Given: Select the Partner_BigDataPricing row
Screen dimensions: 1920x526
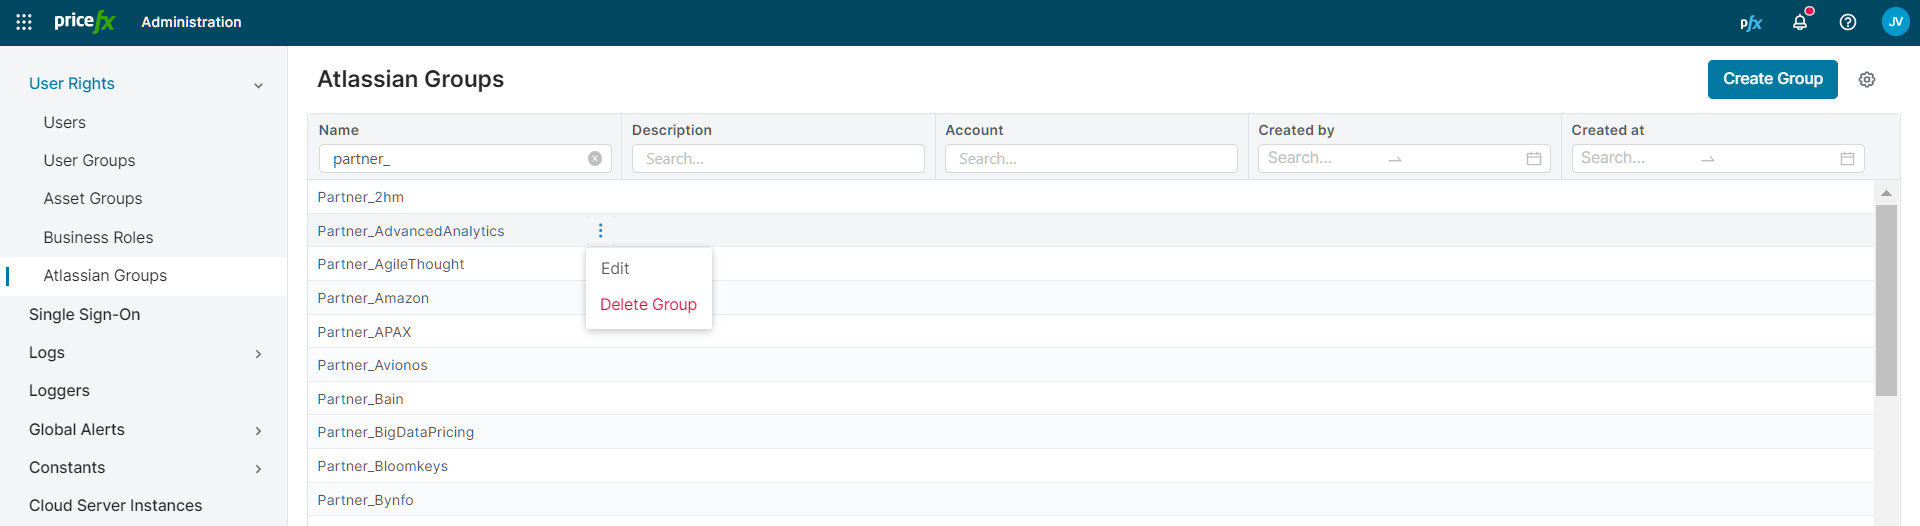Looking at the screenshot, I should [x=1091, y=432].
